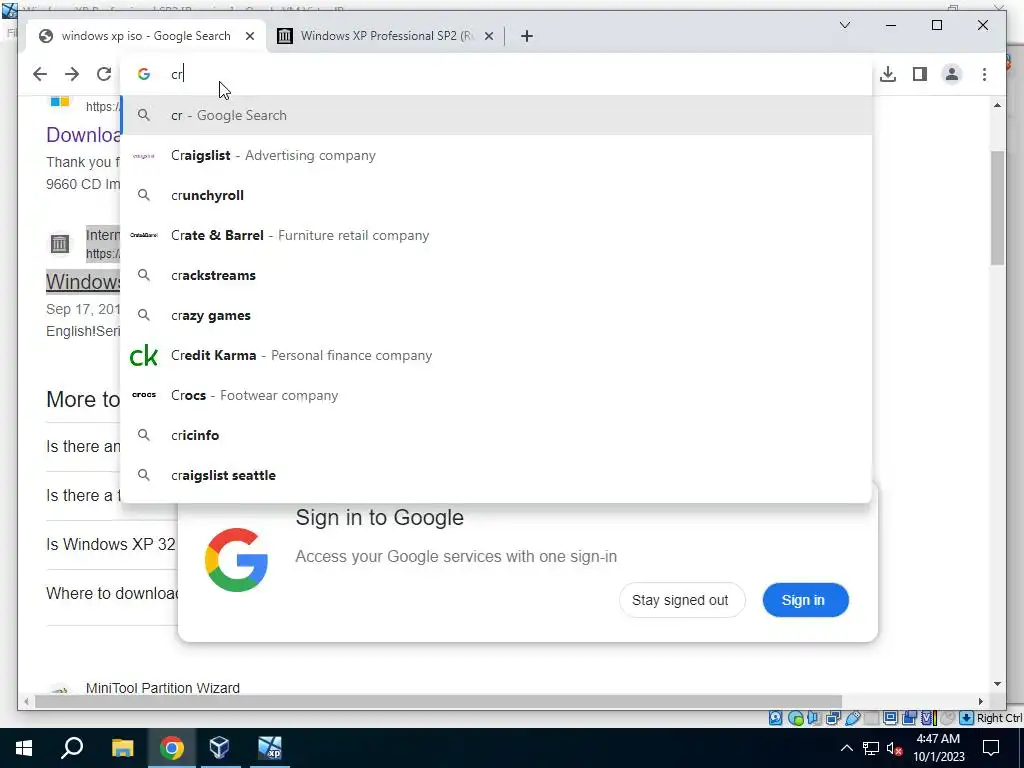Open taskbar Search magnifier

[x=72, y=748]
